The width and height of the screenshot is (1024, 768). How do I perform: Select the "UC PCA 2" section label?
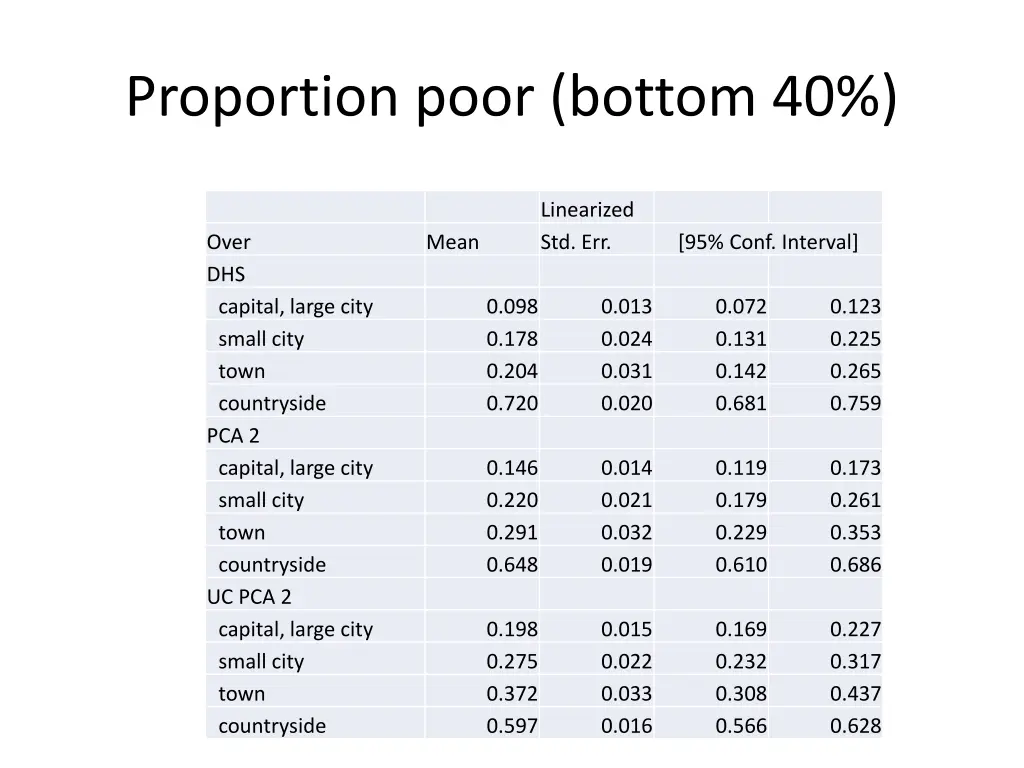click(249, 597)
